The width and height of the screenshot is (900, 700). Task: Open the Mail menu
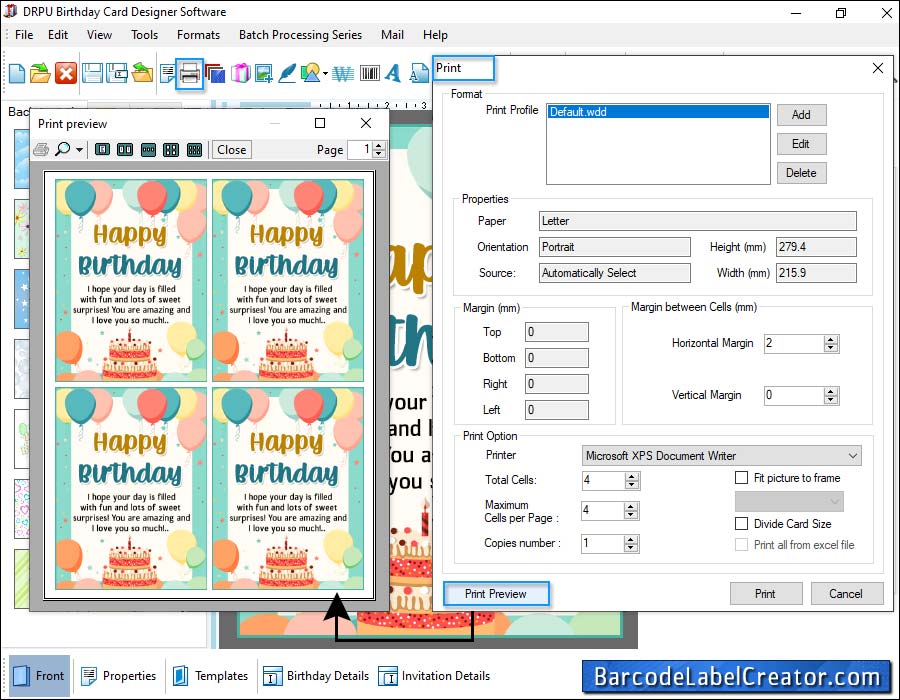(392, 34)
